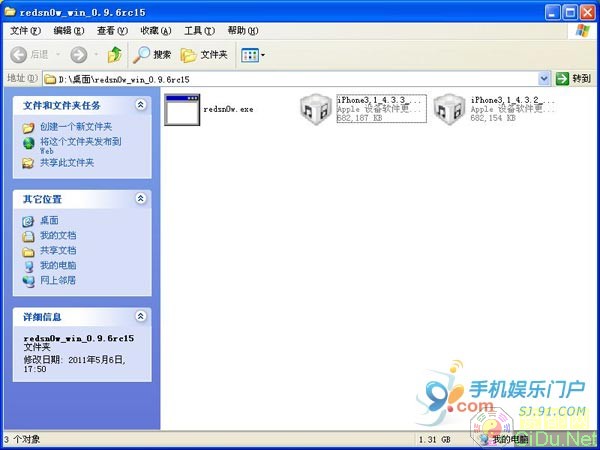Click Make a new folder (创建一个新文件夹) link
The image size is (600, 450).
coord(75,127)
